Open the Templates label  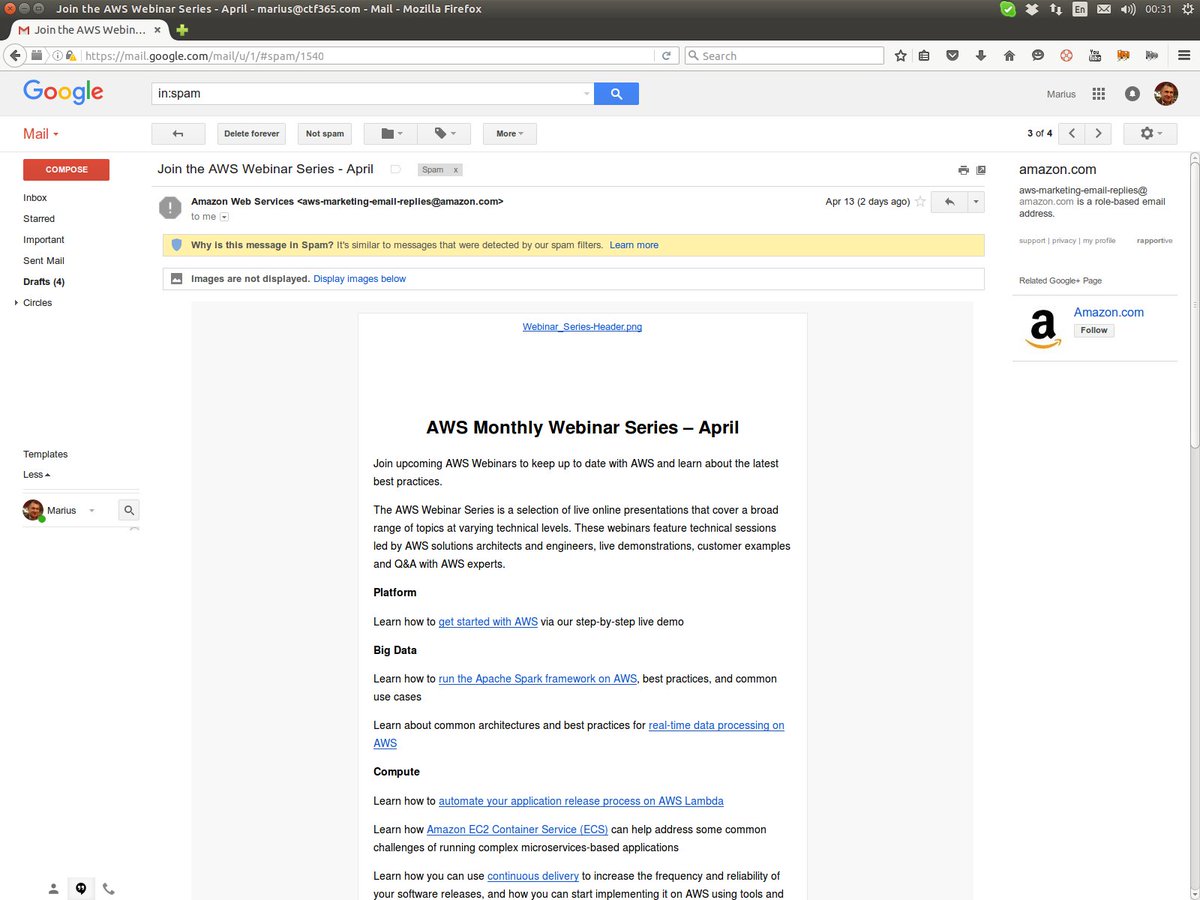45,454
